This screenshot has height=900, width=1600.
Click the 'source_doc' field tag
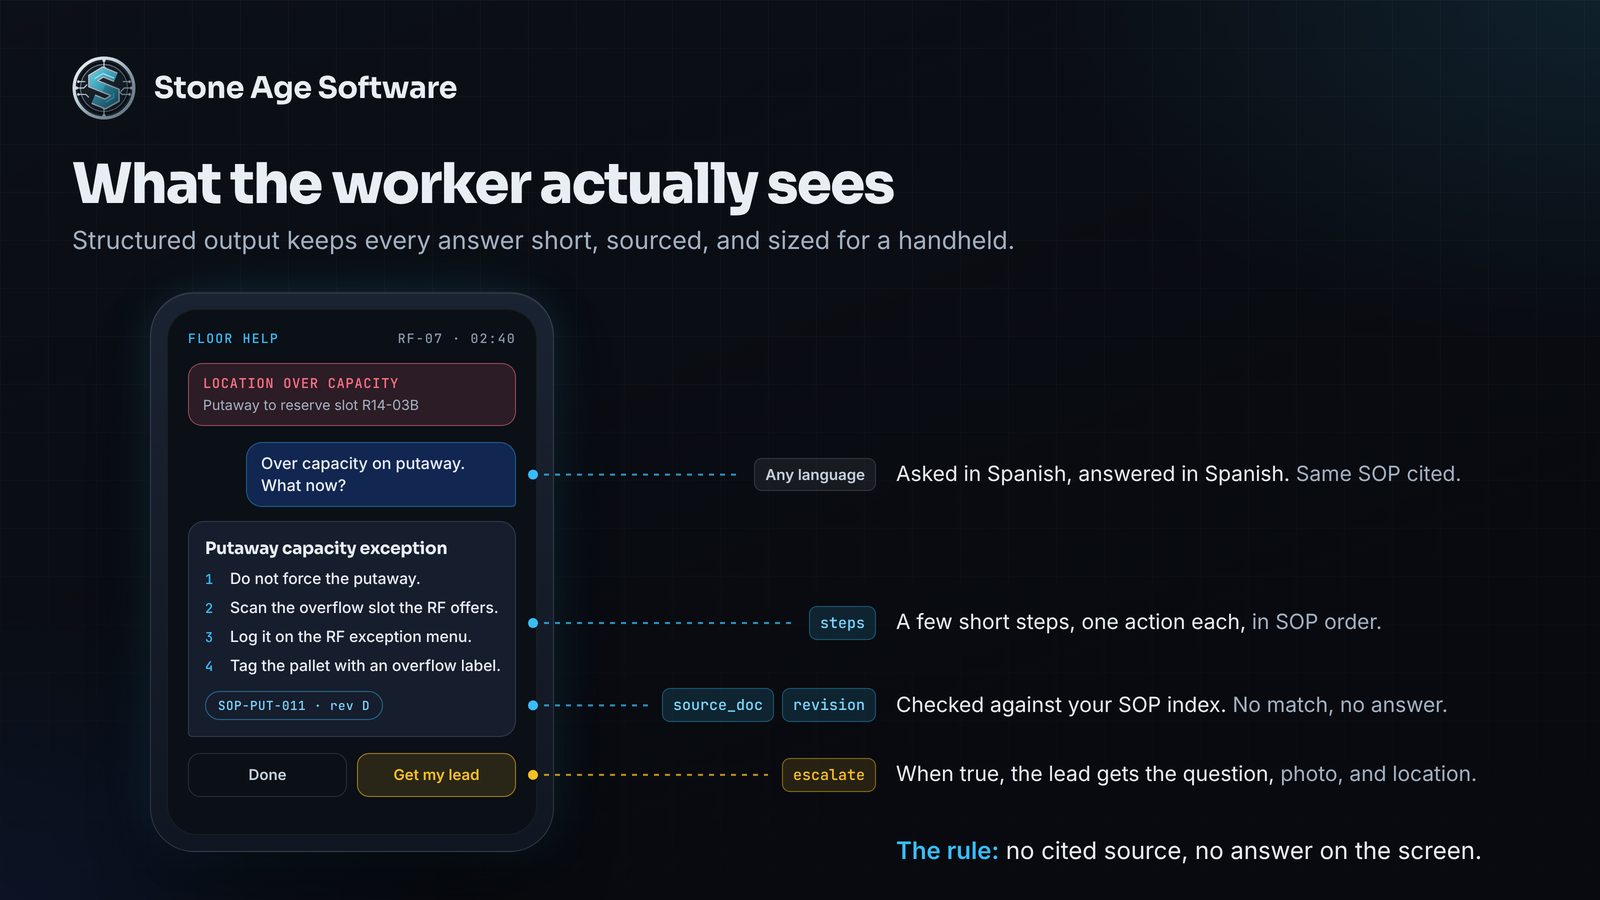[718, 705]
